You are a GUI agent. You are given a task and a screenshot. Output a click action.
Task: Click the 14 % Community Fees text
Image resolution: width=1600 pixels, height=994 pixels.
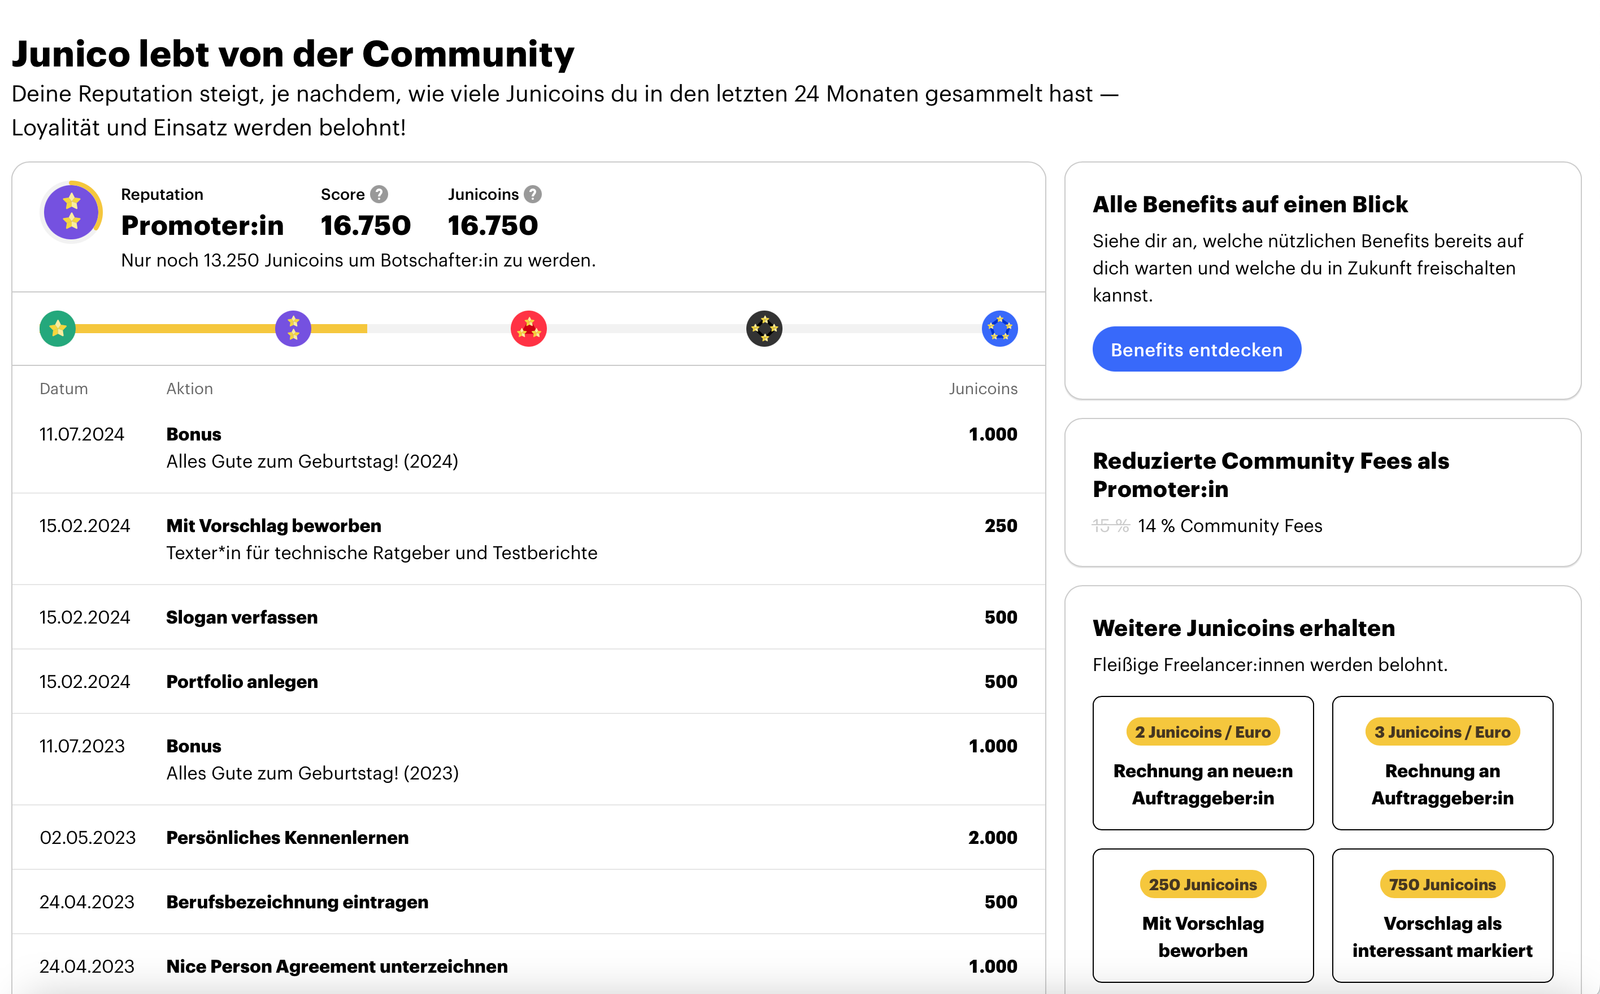point(1230,526)
